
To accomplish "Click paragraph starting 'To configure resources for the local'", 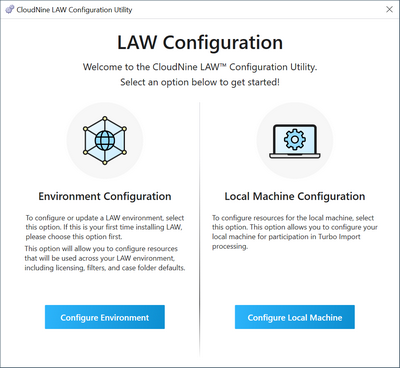I will (x=295, y=232).
